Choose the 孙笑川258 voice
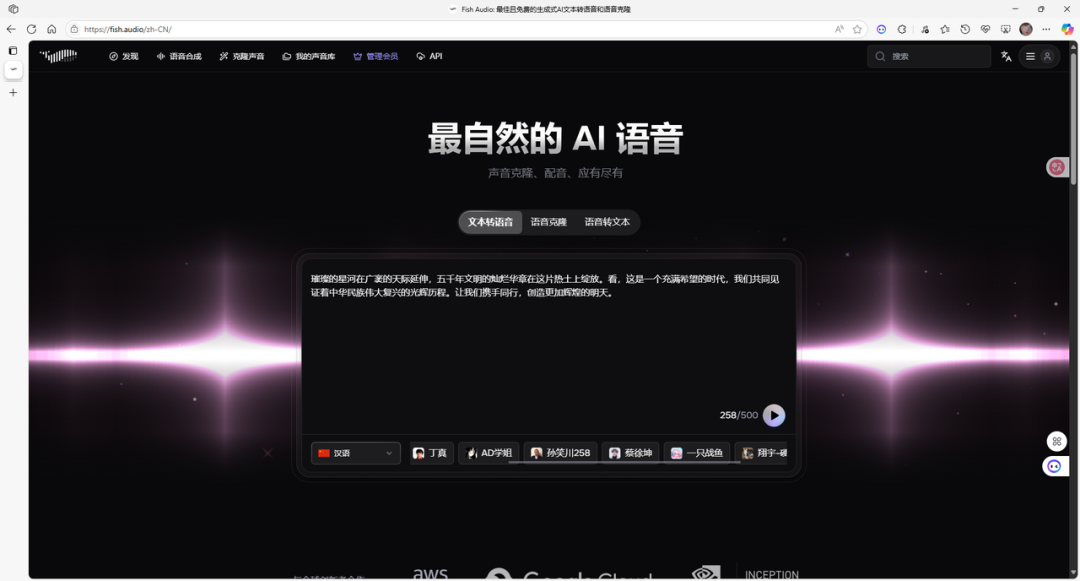The image size is (1080, 581). tap(560, 453)
